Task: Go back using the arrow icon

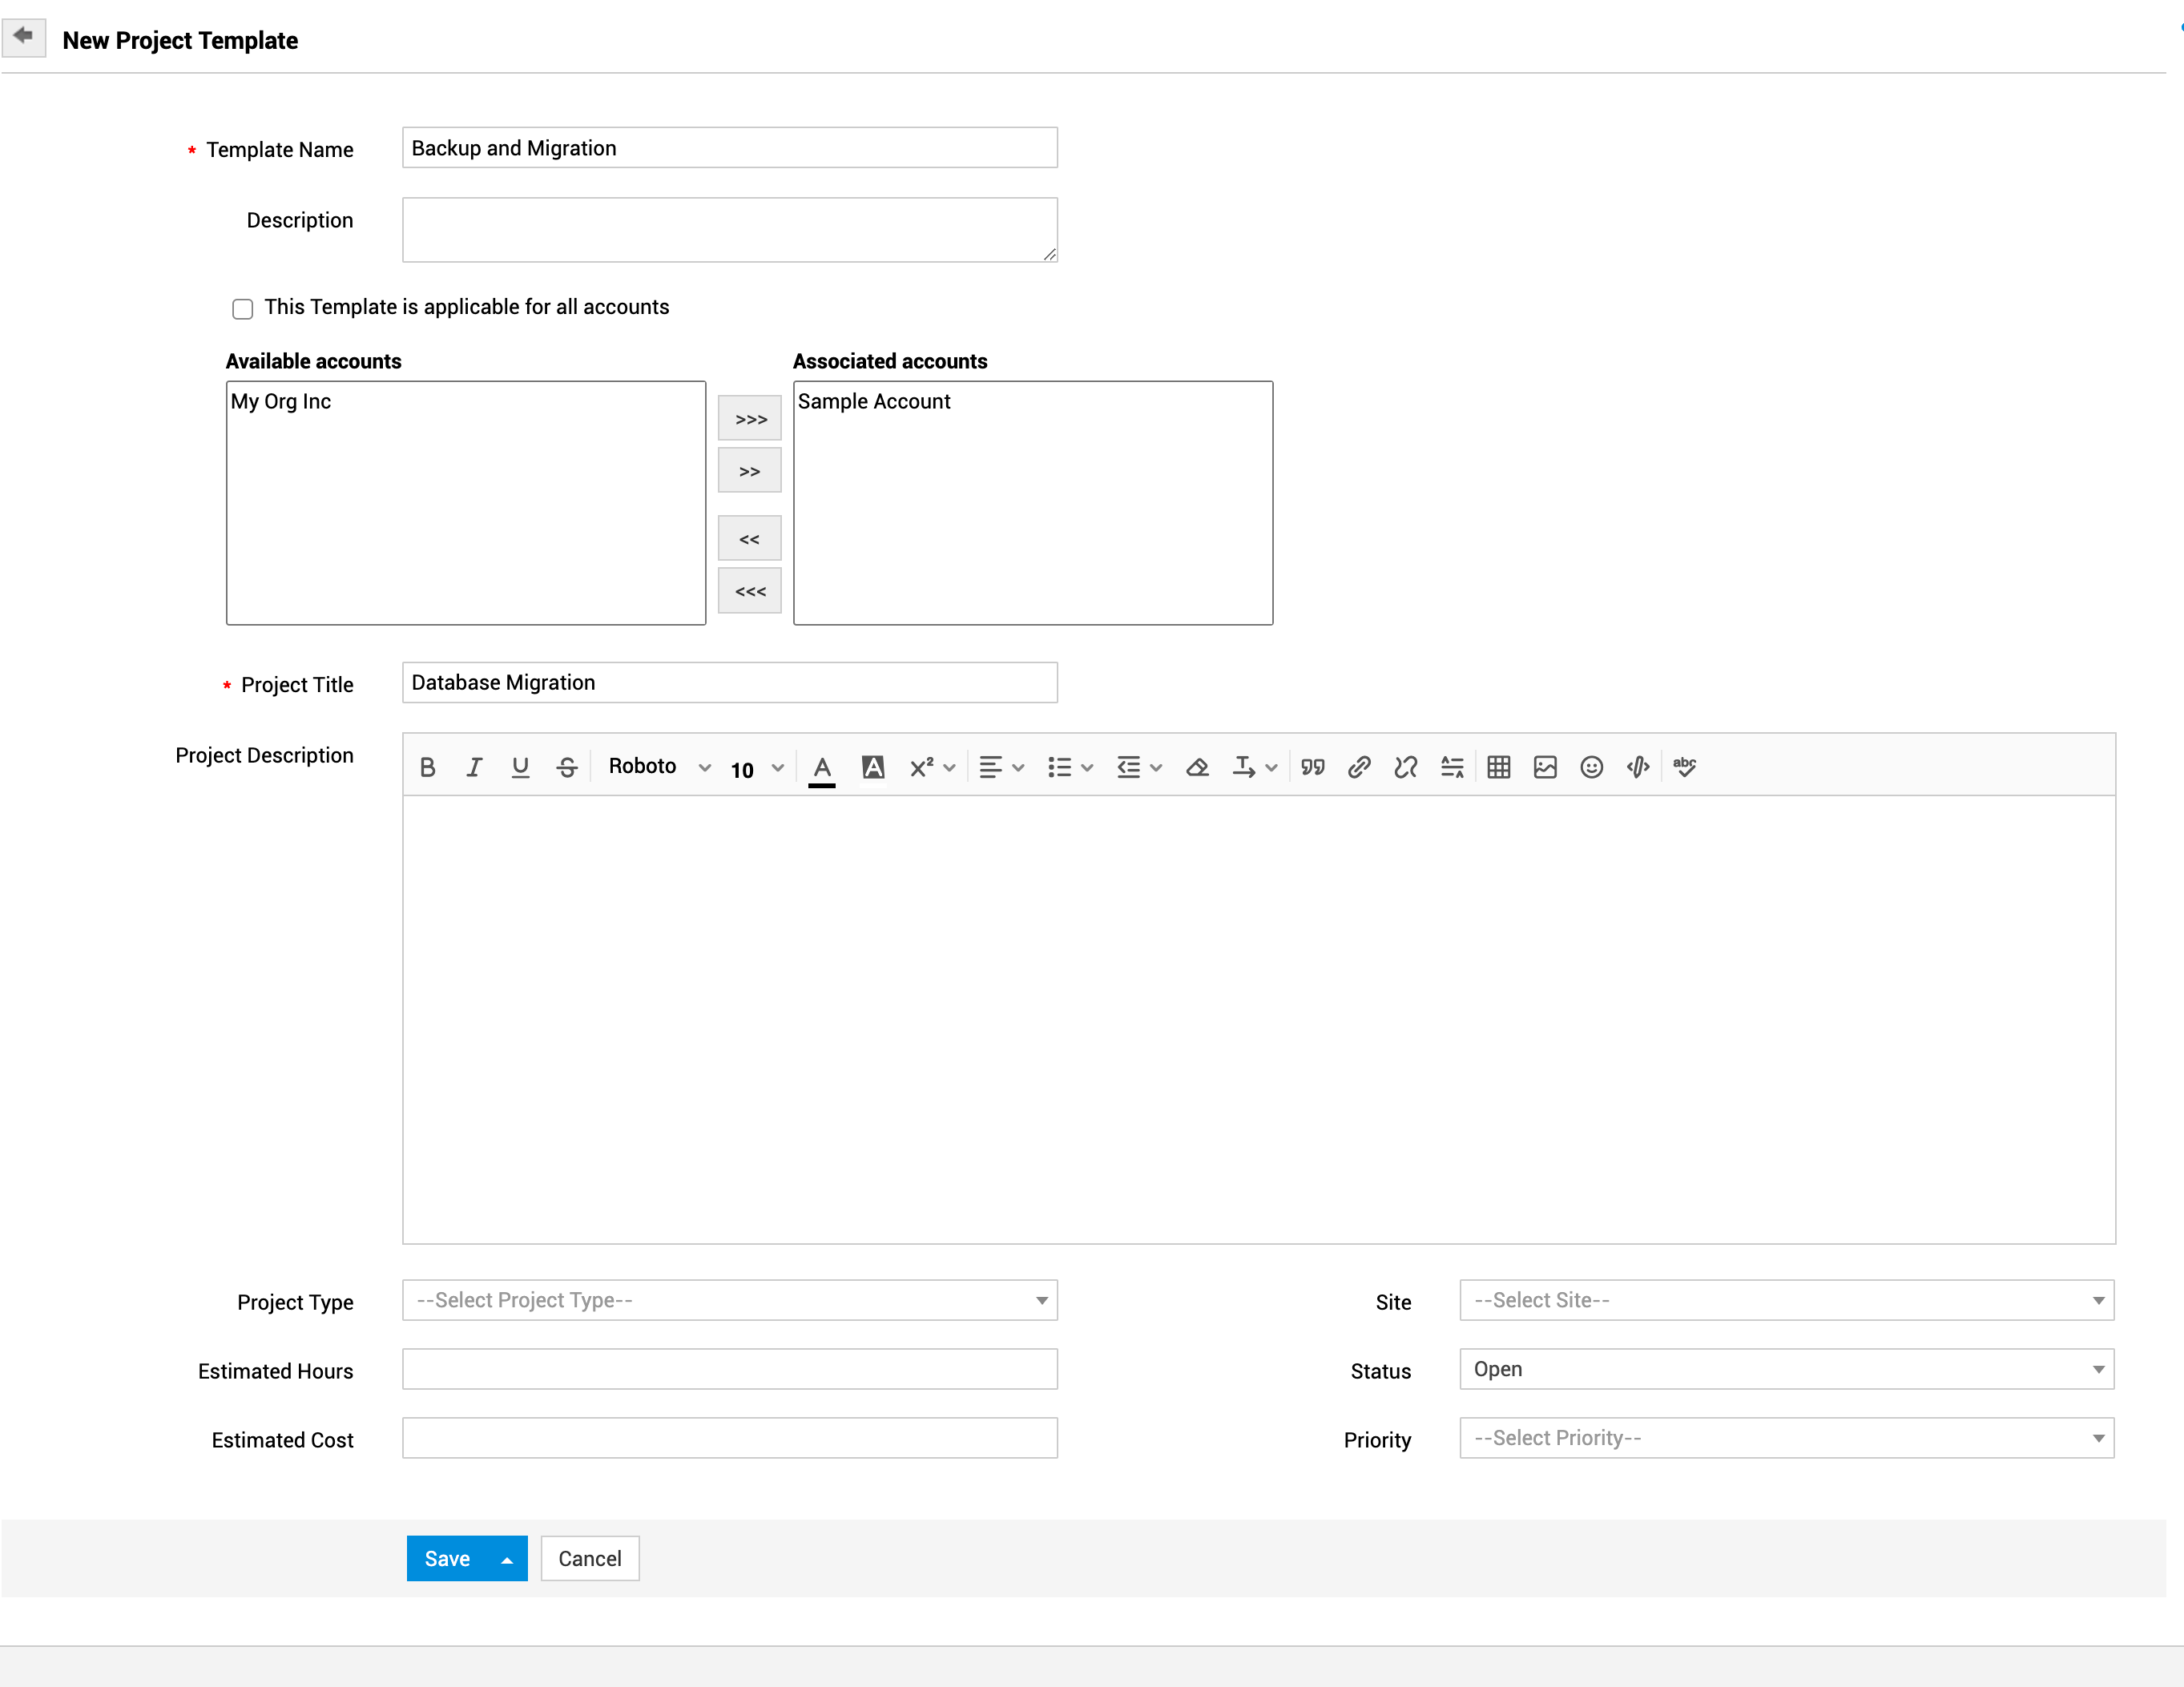Action: pos(24,37)
